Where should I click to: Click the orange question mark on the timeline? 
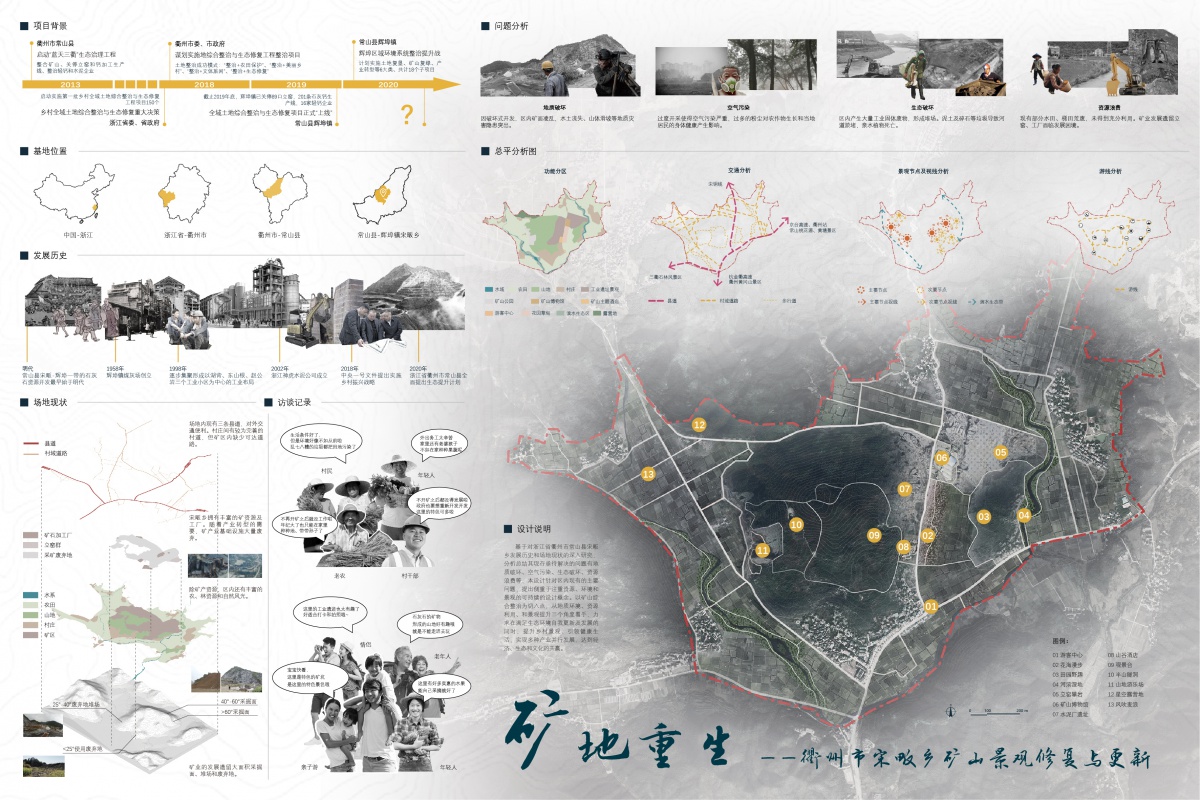pyautogui.click(x=407, y=114)
